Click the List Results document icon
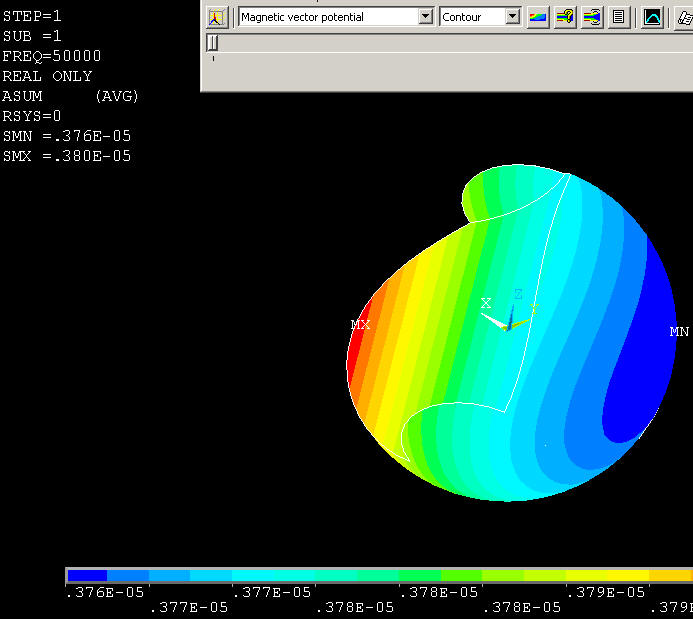 pyautogui.click(x=619, y=17)
